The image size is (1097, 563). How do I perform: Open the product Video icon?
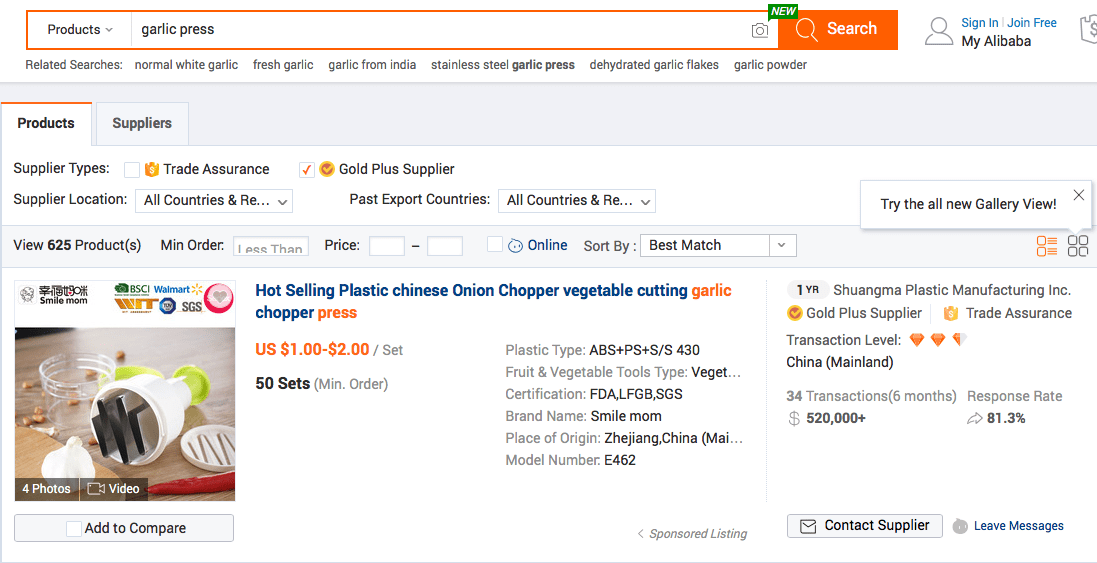coord(113,488)
